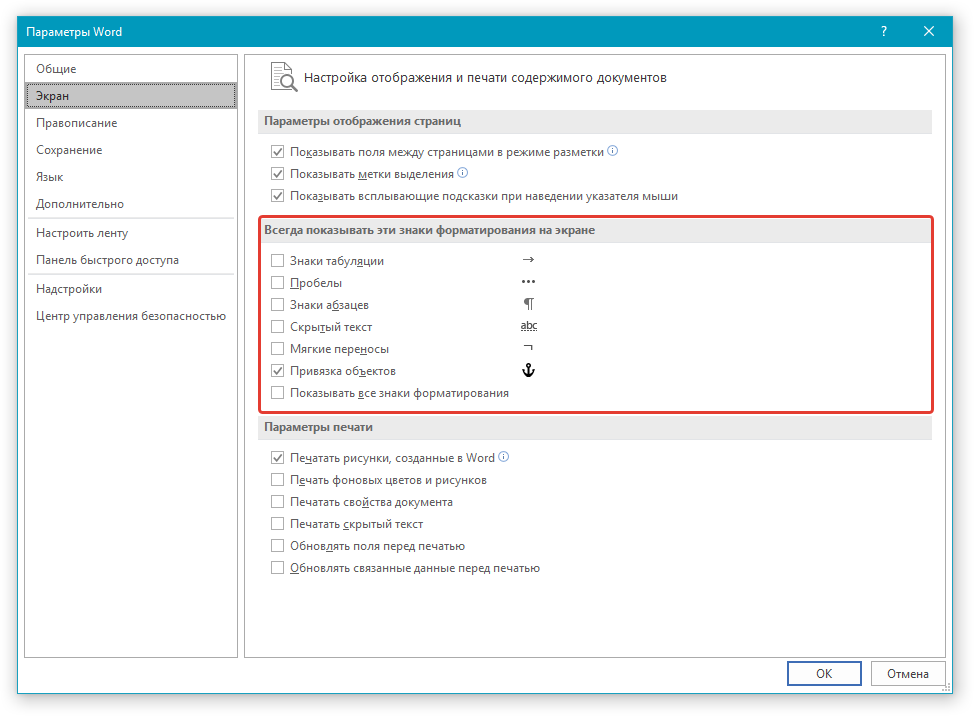The image size is (974, 716).
Task: Go to "Центр управления безопасностью"
Action: pyautogui.click(x=130, y=316)
